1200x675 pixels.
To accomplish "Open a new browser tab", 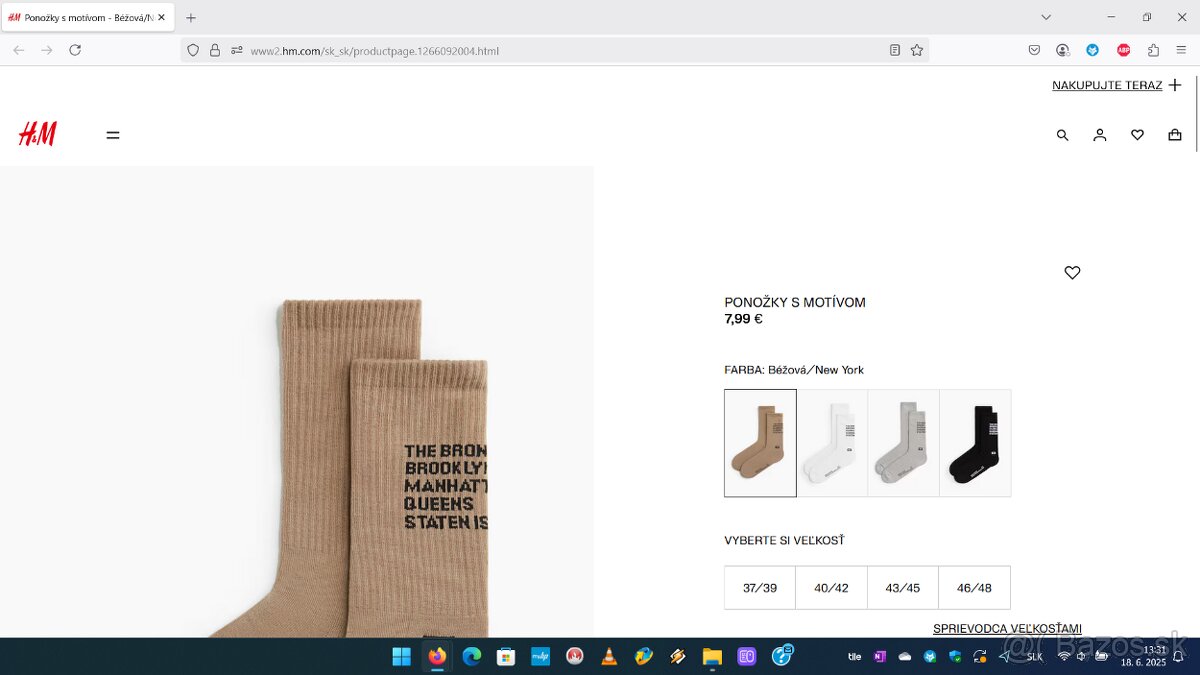I will coord(191,17).
